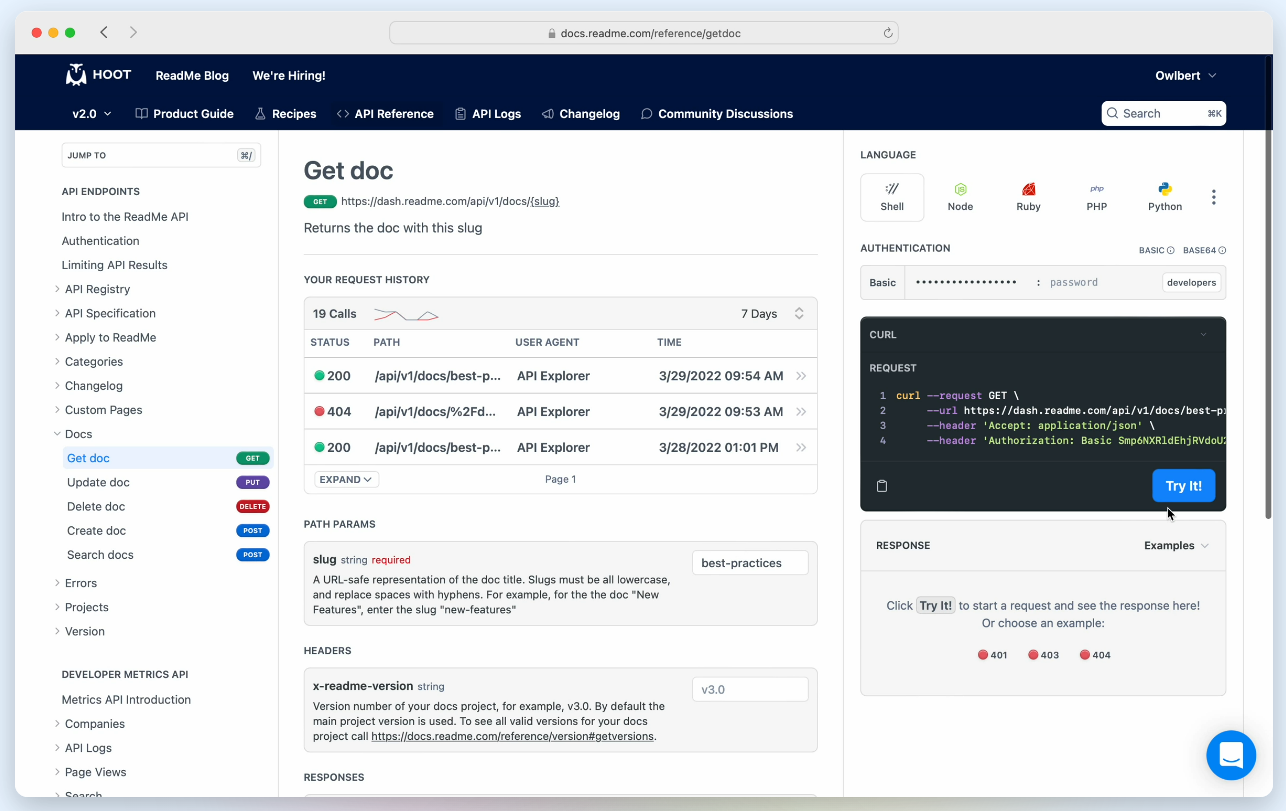1286x811 pixels.
Task: Open the chat support bubble
Action: [1231, 755]
